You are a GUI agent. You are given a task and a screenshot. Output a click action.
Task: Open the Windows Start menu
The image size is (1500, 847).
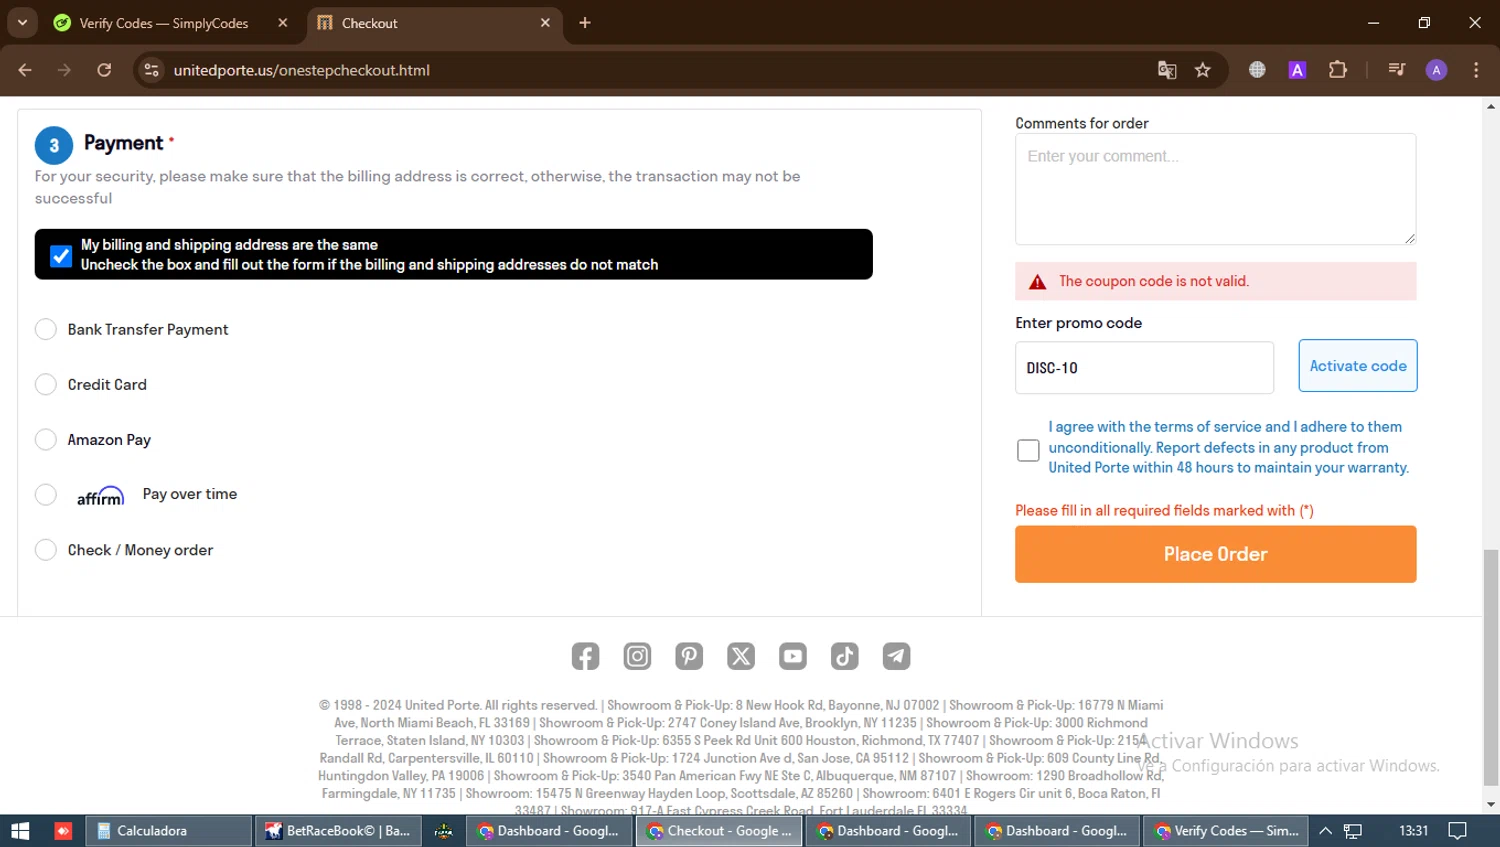click(20, 831)
